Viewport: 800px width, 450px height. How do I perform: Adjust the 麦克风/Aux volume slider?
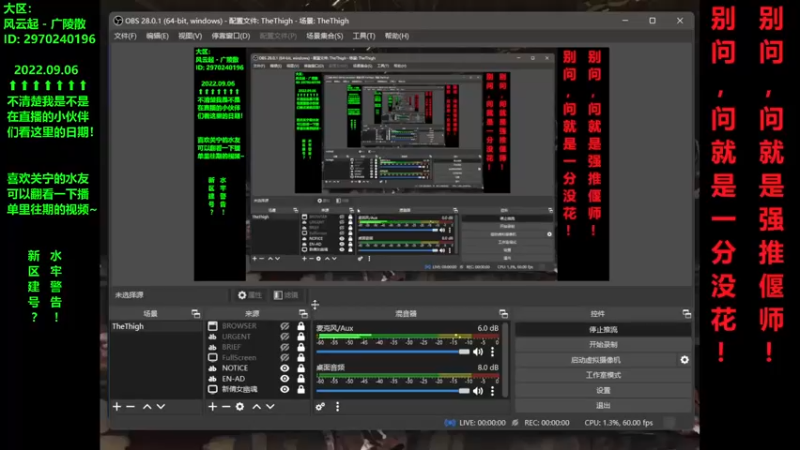click(x=393, y=352)
